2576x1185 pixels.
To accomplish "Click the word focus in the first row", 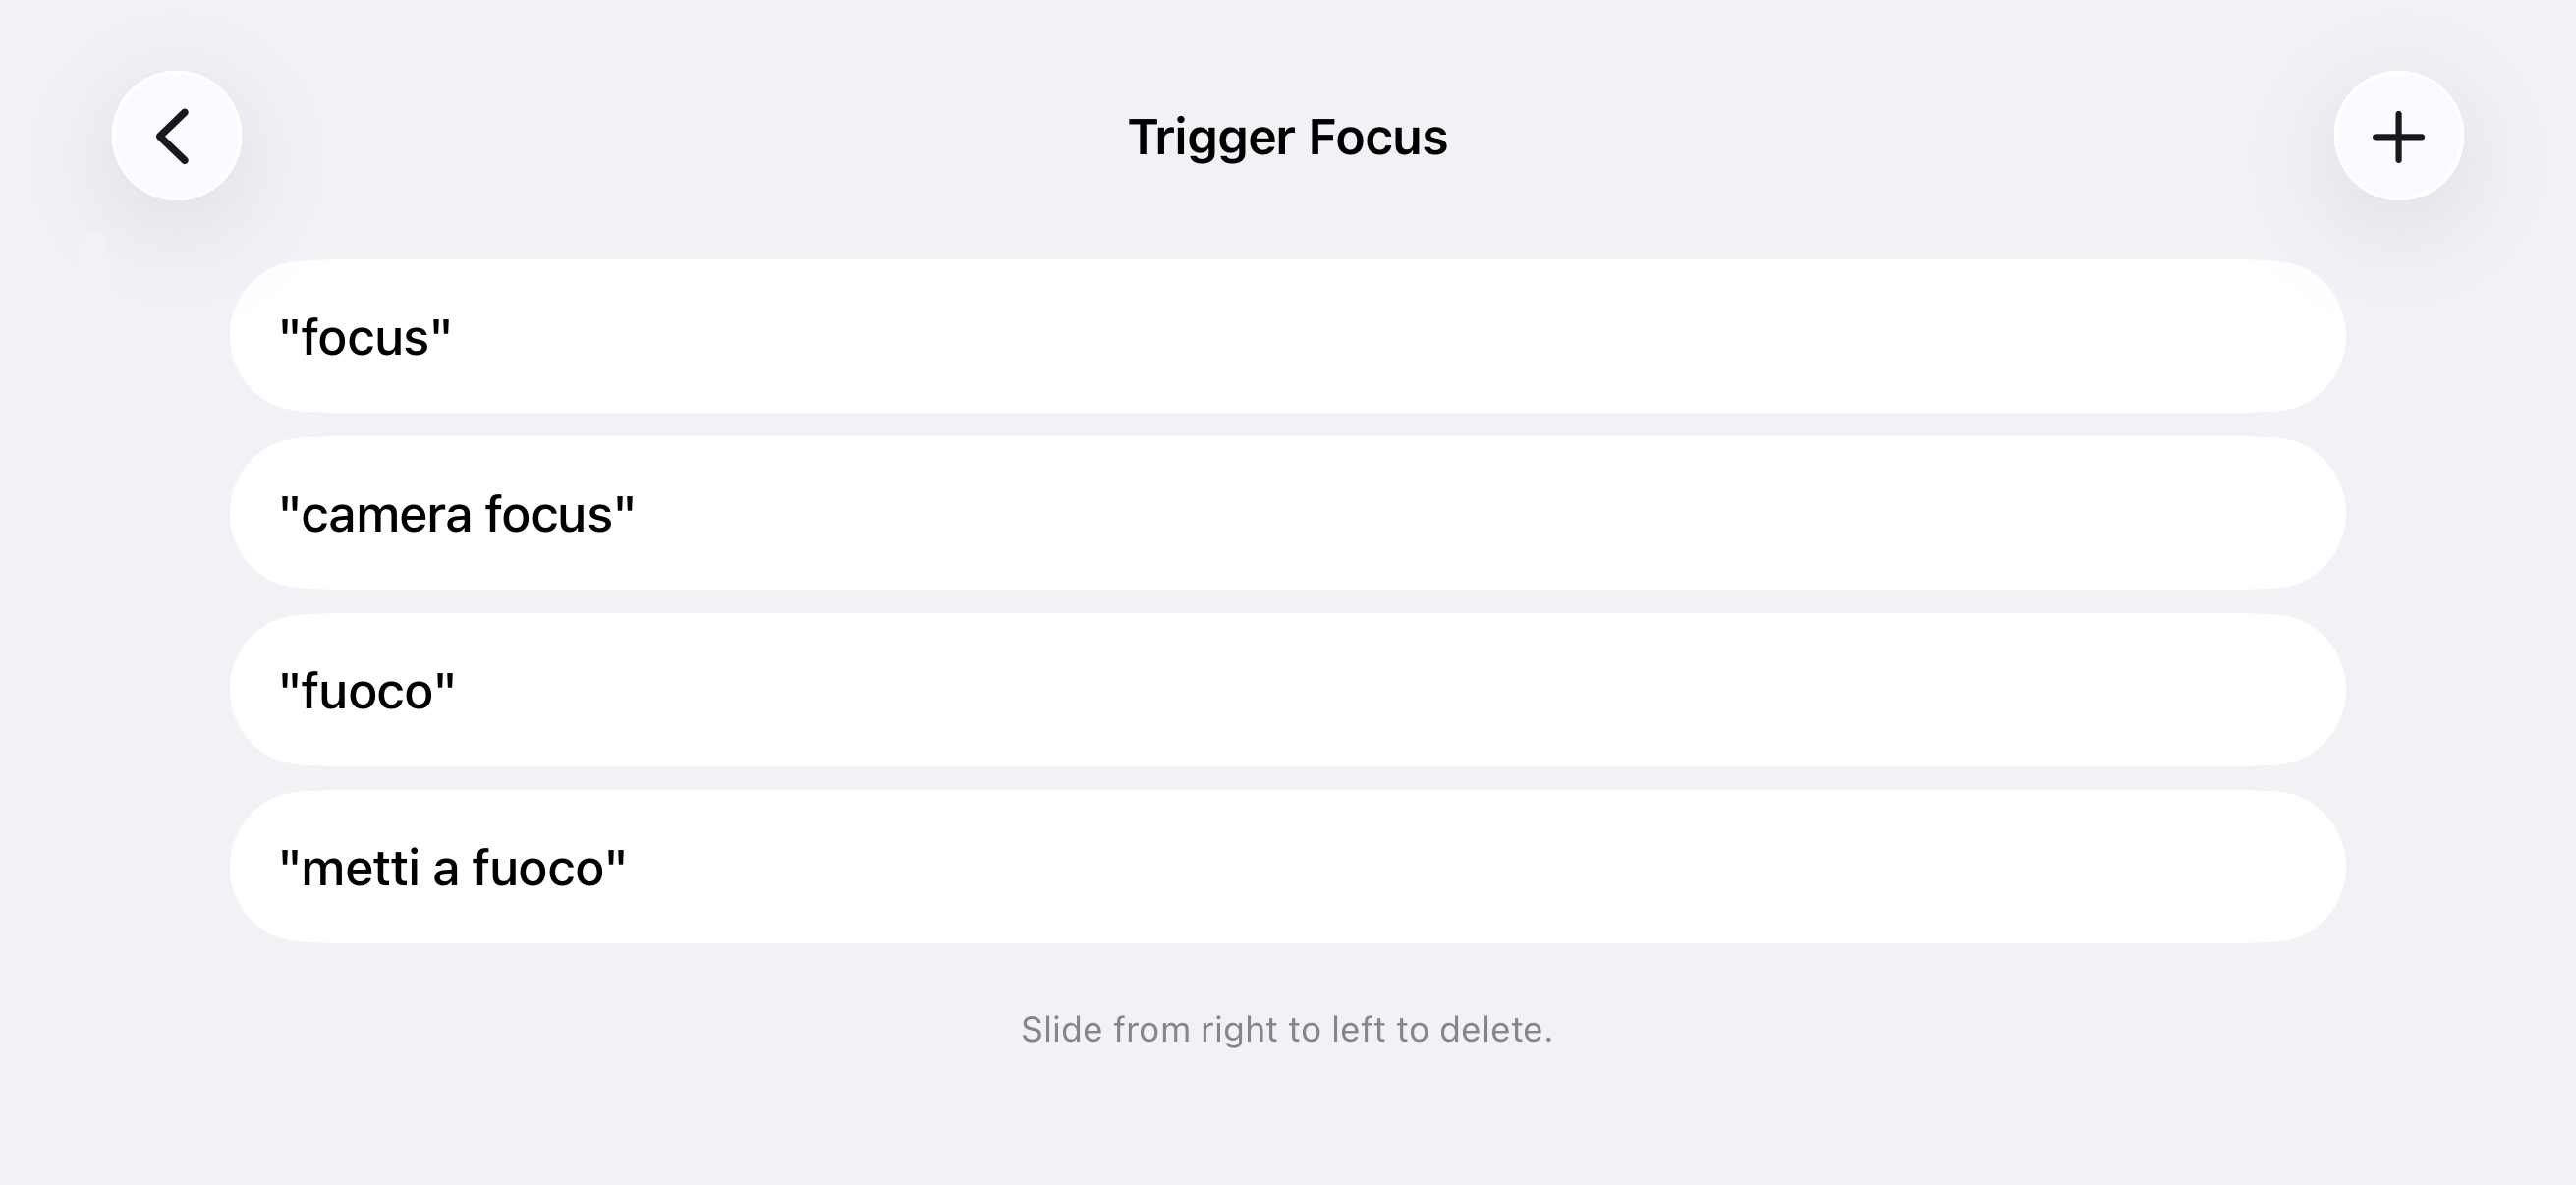I will coord(365,338).
